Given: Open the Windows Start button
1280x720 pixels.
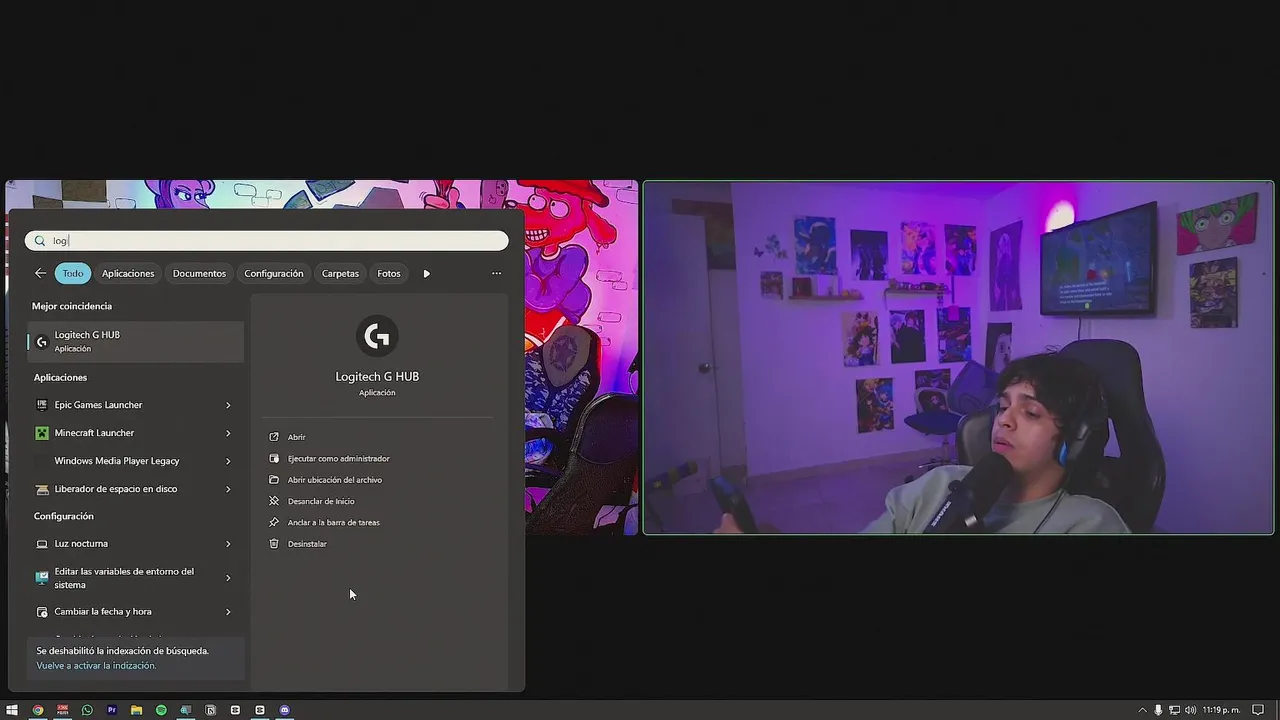Looking at the screenshot, I should tap(12, 710).
